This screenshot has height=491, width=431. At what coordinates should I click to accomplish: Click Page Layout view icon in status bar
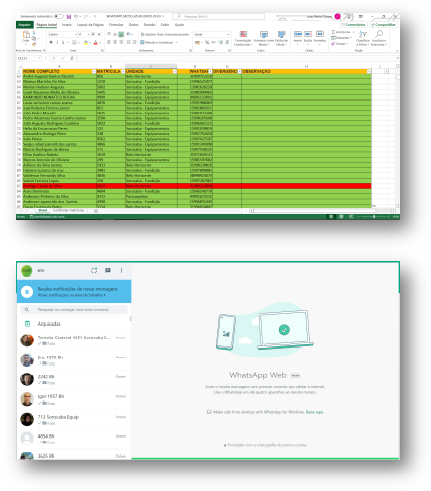341,217
